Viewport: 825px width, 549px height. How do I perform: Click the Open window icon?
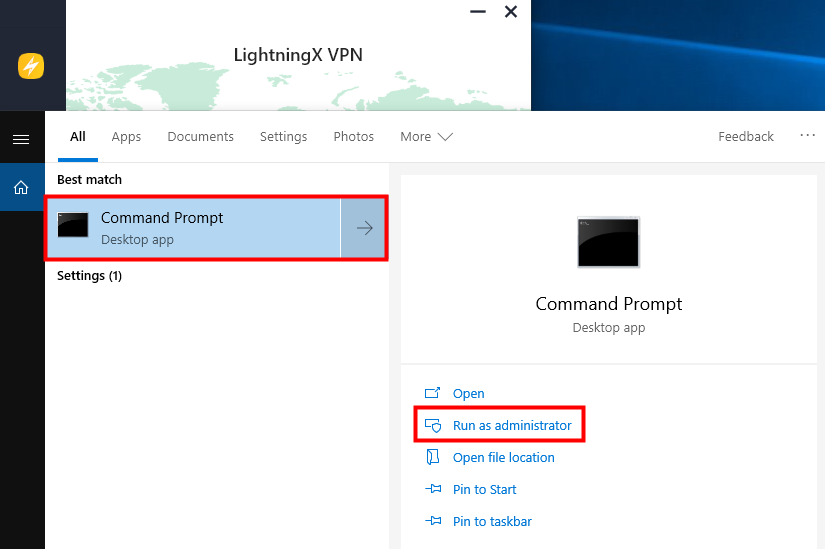(x=432, y=393)
